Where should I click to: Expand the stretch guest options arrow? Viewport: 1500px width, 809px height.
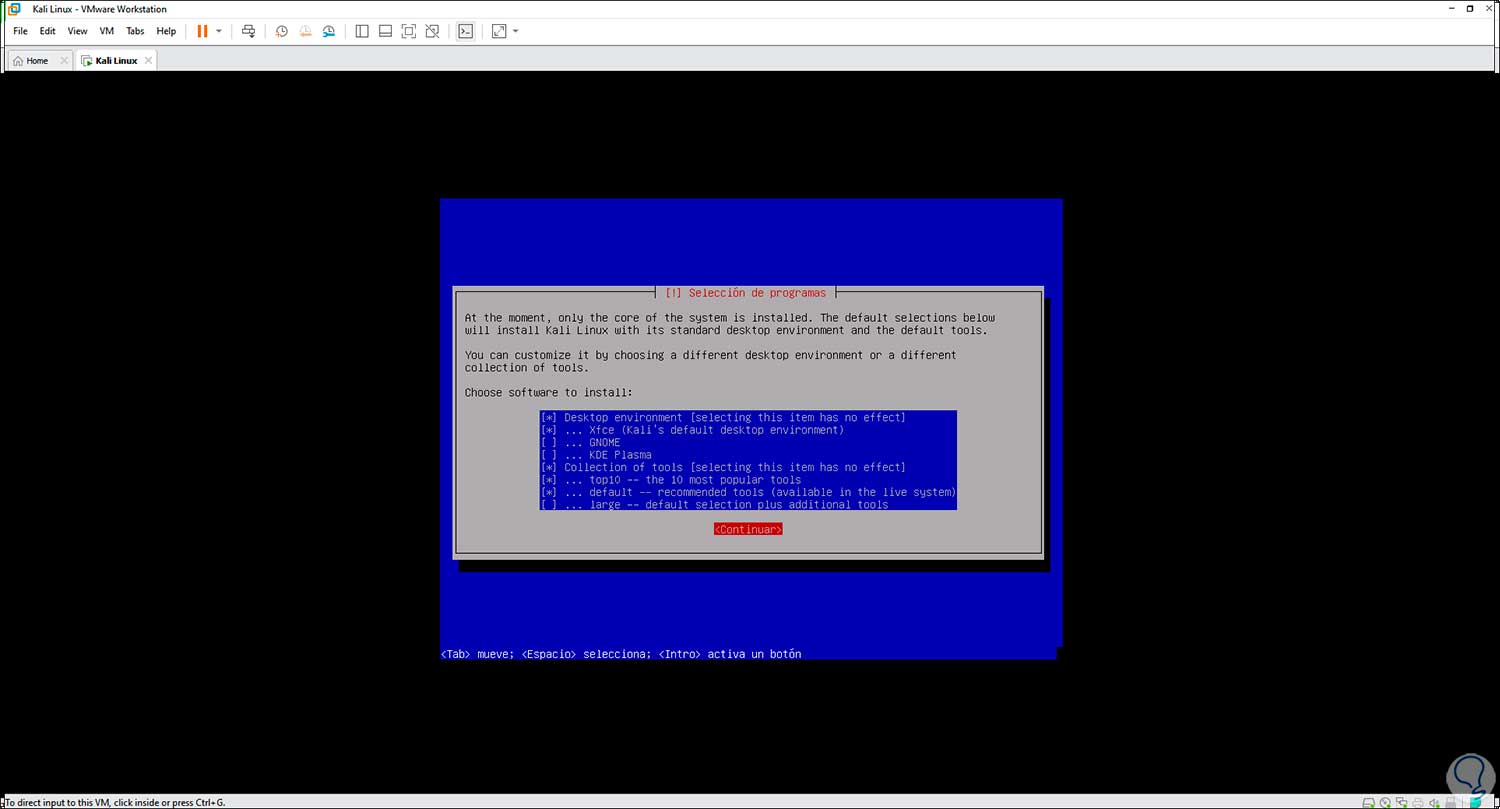pyautogui.click(x=516, y=31)
